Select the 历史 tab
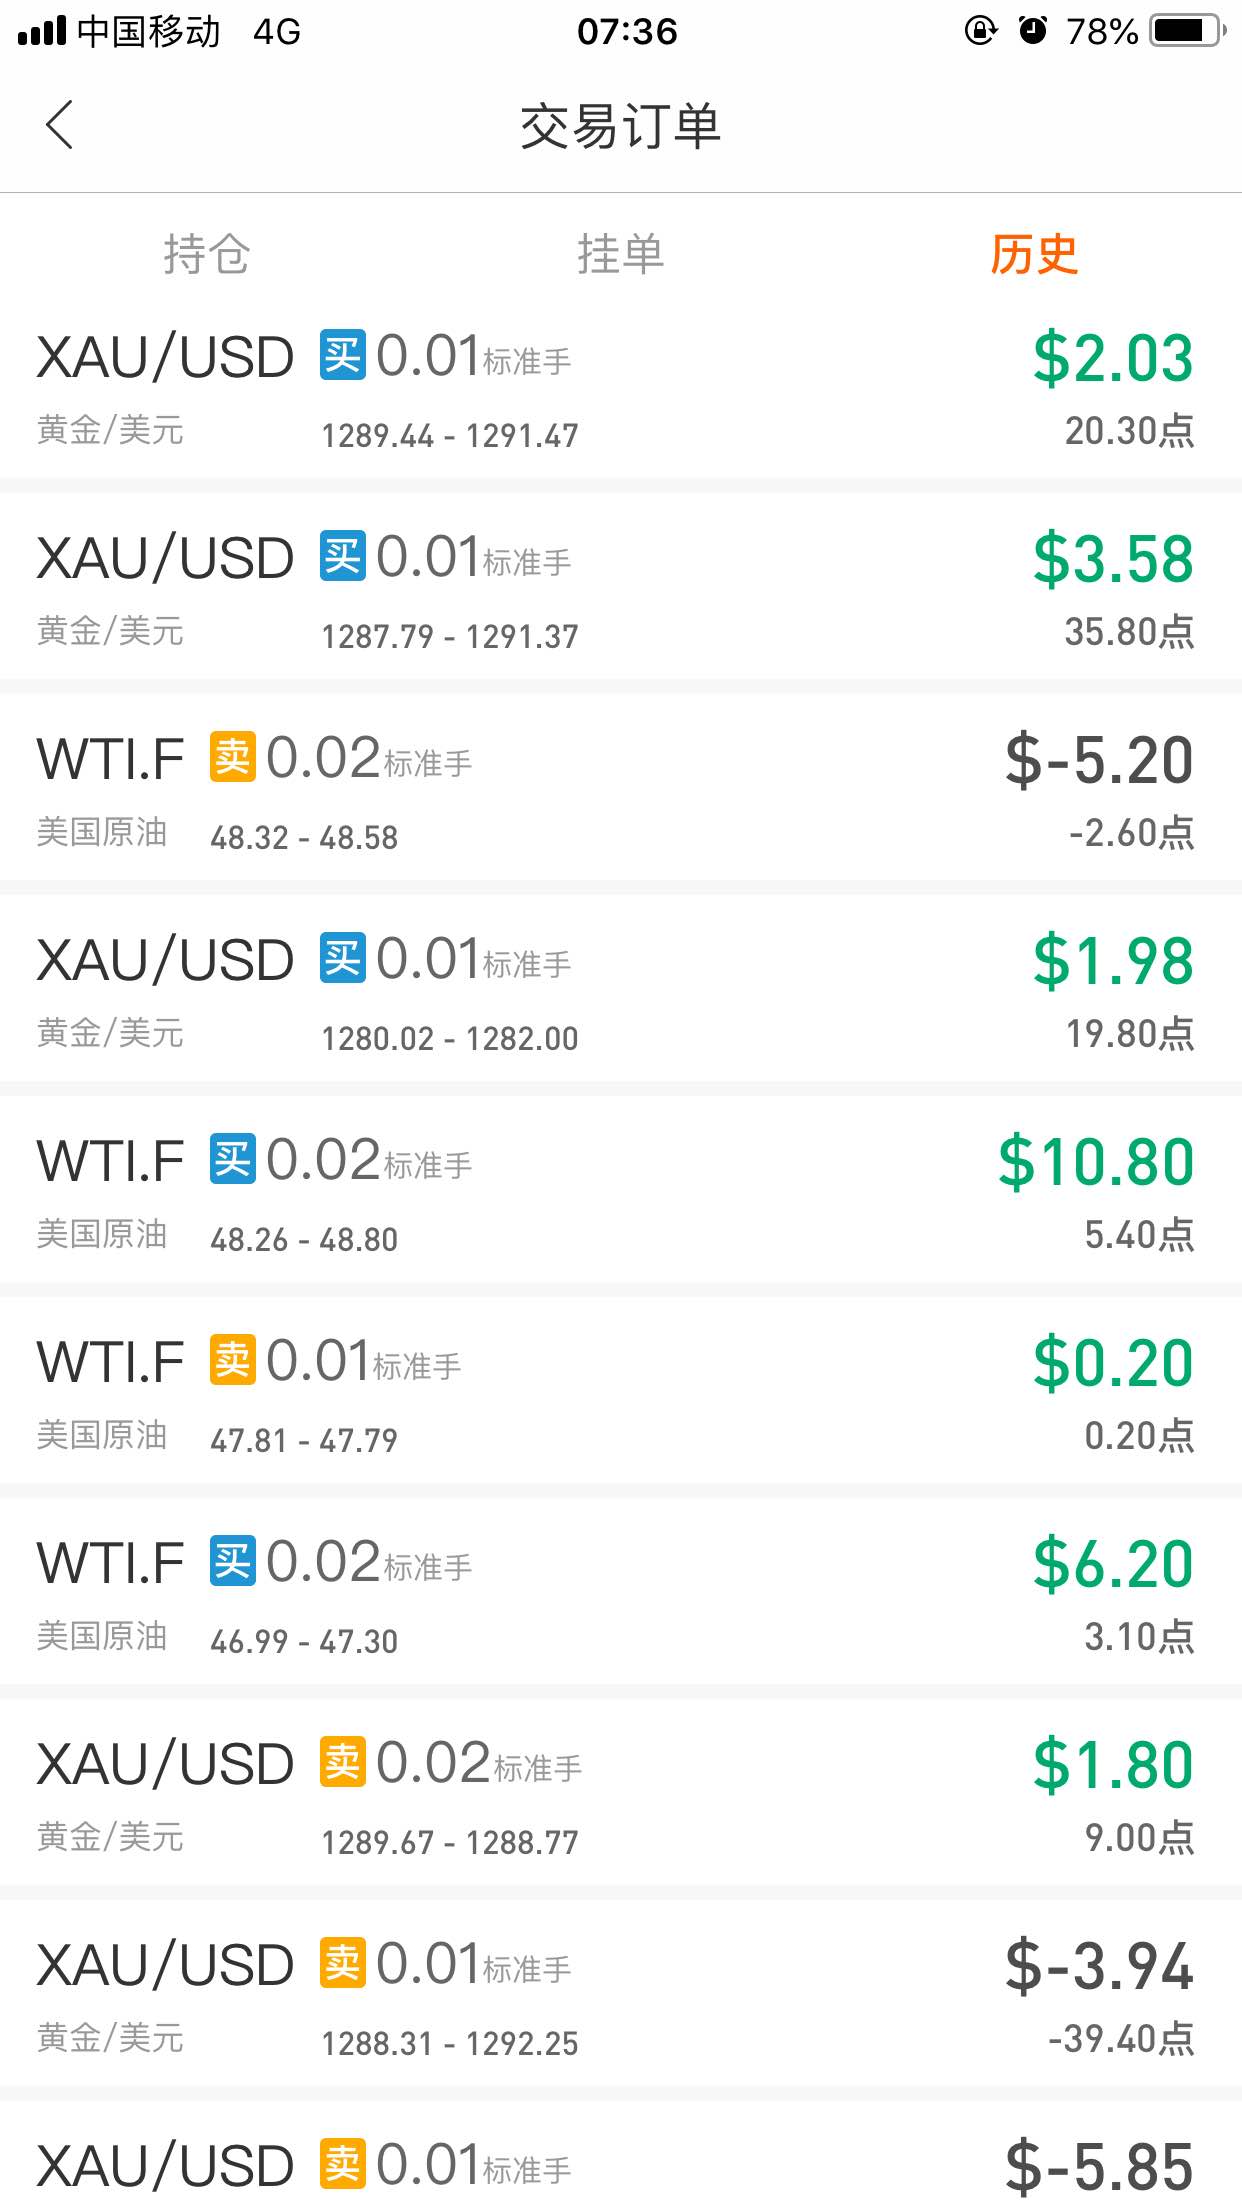Viewport: 1242px width, 2208px height. point(1034,254)
